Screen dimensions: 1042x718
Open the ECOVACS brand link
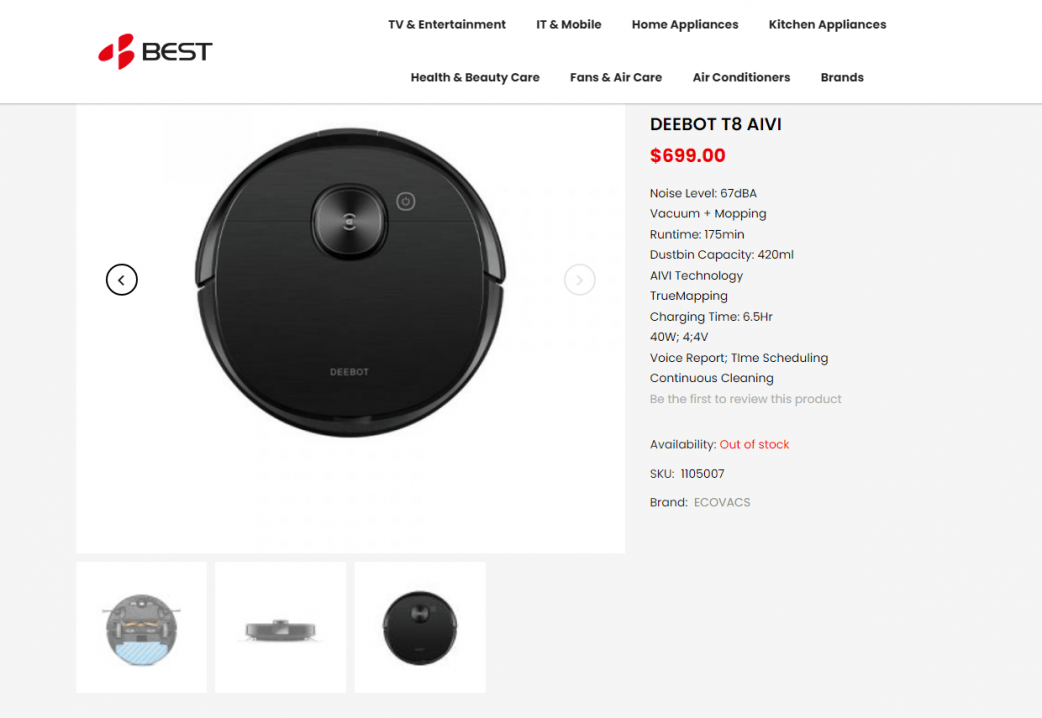tap(722, 503)
